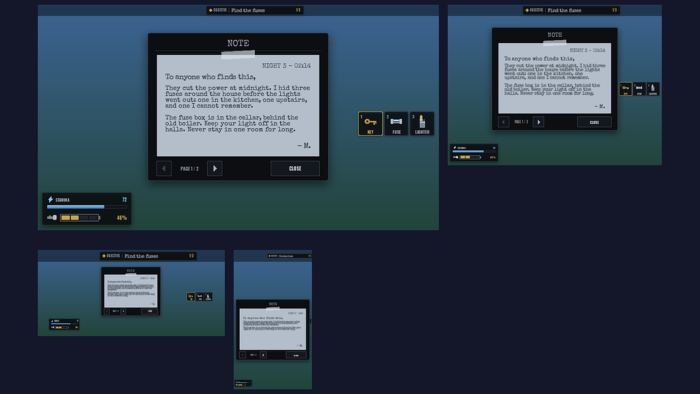Go to previous note page in top-right preview
This screenshot has height=394, width=700.
coord(504,122)
